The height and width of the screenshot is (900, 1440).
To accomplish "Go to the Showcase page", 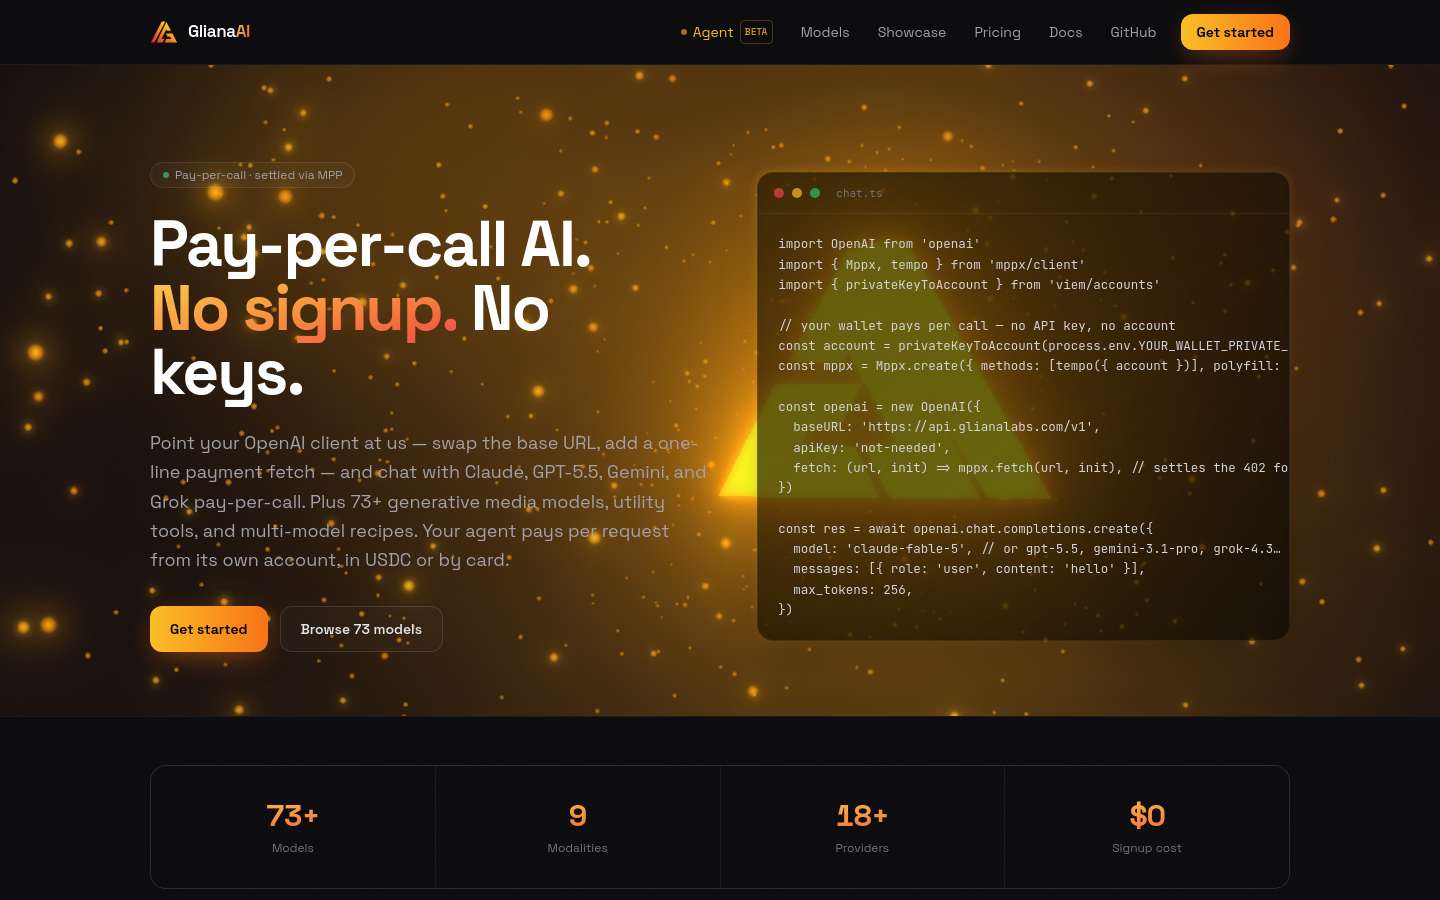I will tap(912, 32).
